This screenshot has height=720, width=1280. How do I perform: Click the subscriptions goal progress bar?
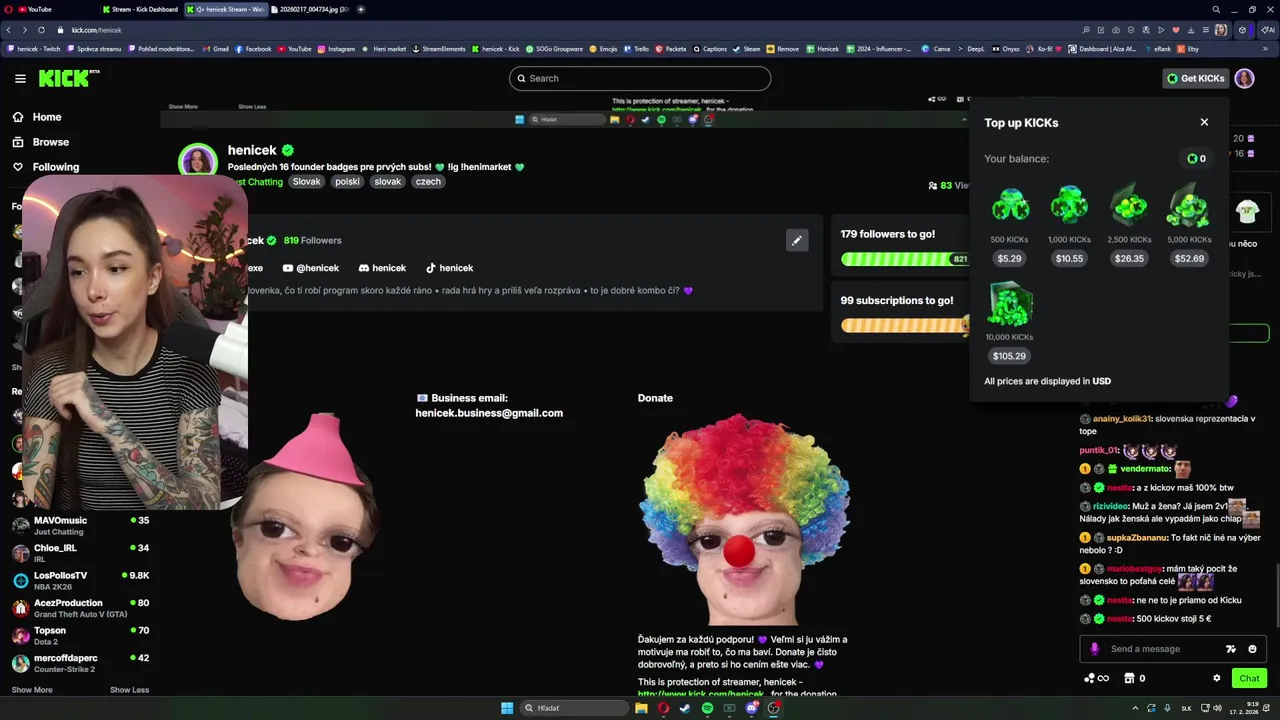[x=904, y=325]
